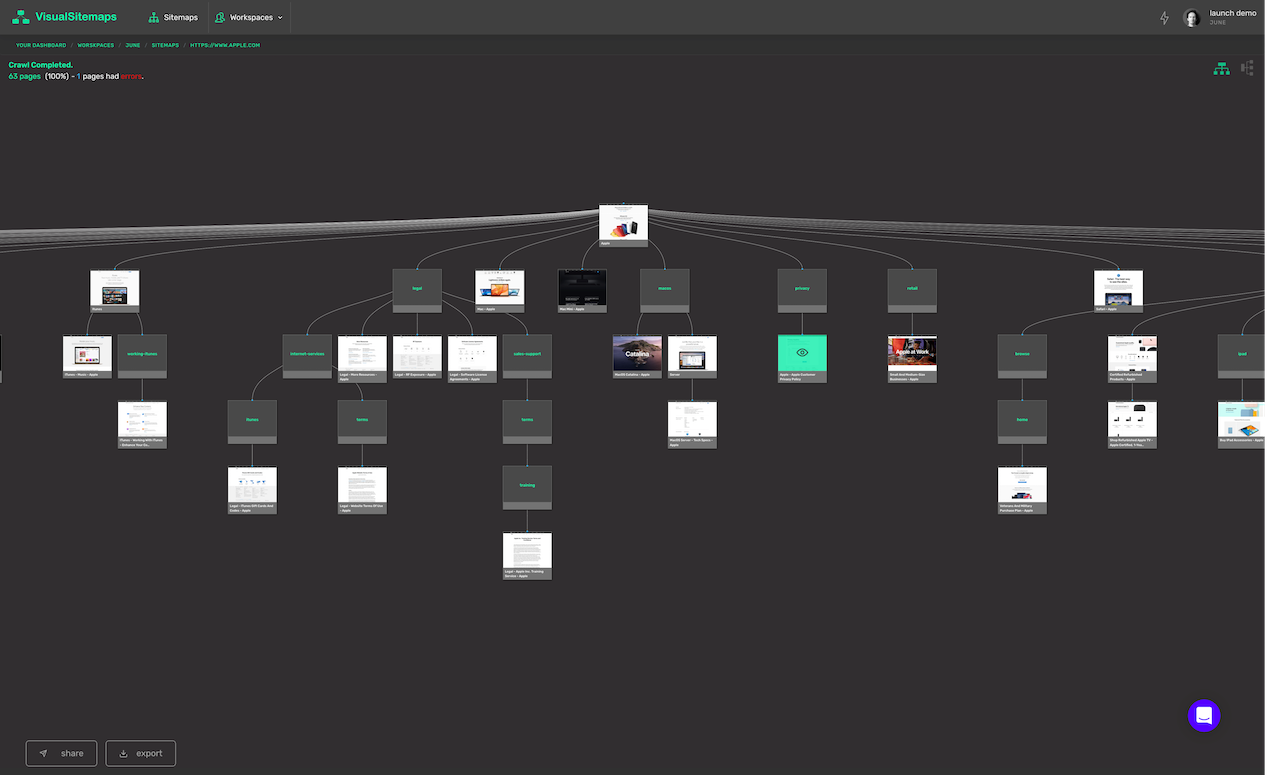This screenshot has height=775, width=1270.
Task: Click the 63 pages count text
Action: [25, 76]
